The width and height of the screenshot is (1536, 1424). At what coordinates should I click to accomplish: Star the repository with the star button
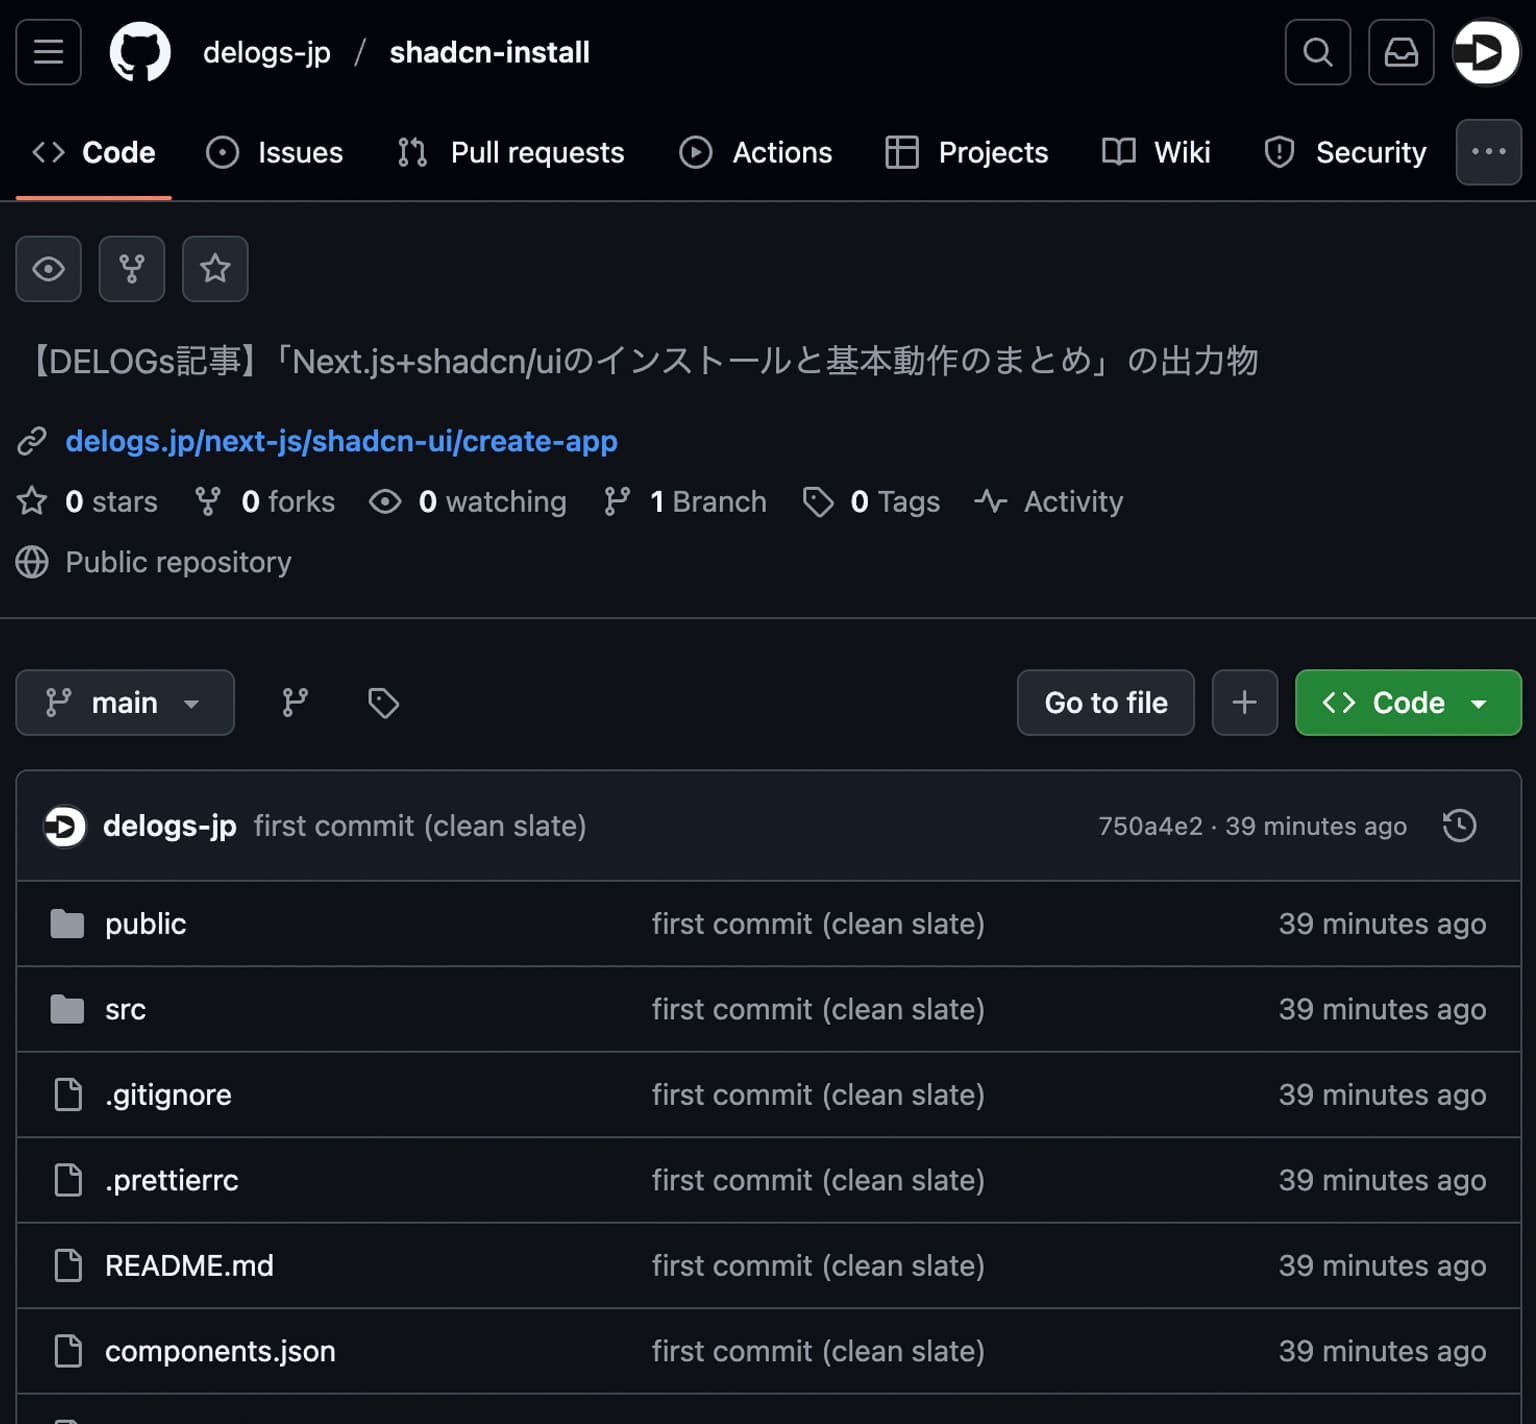coord(215,269)
